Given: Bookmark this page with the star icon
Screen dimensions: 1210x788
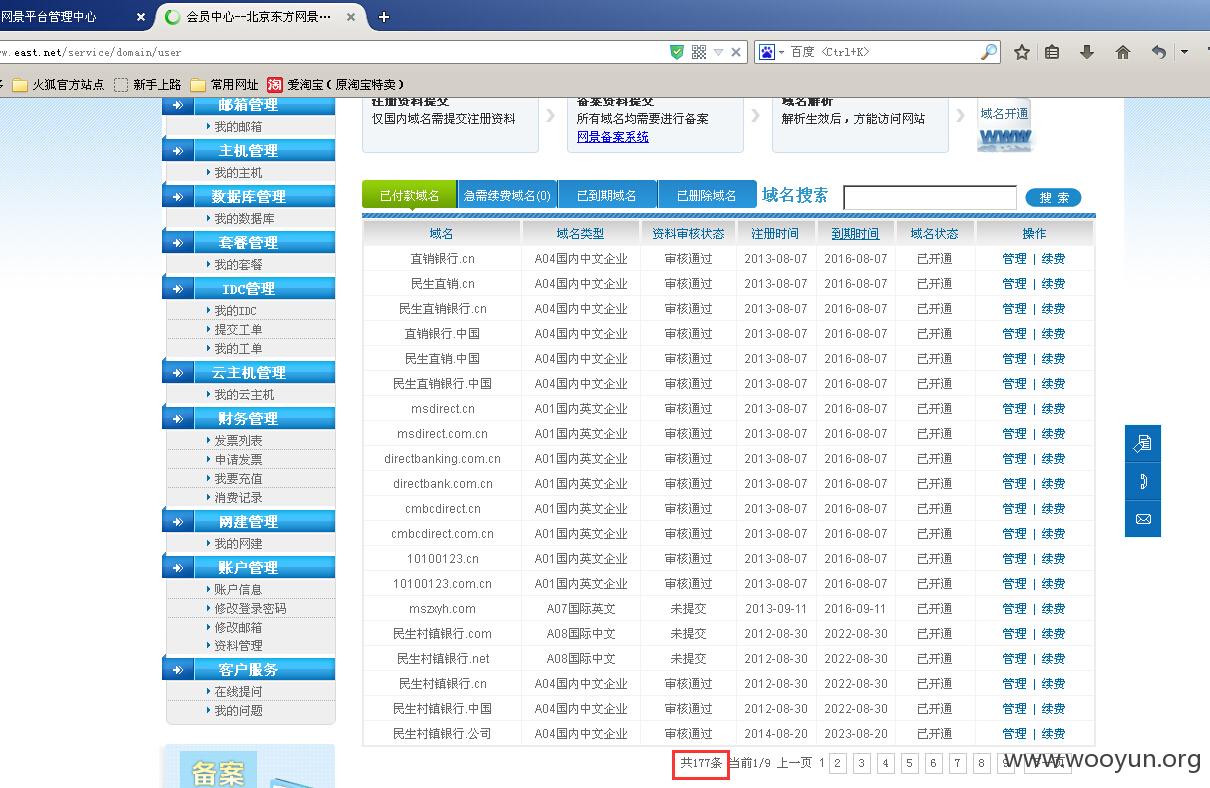Looking at the screenshot, I should (1021, 52).
